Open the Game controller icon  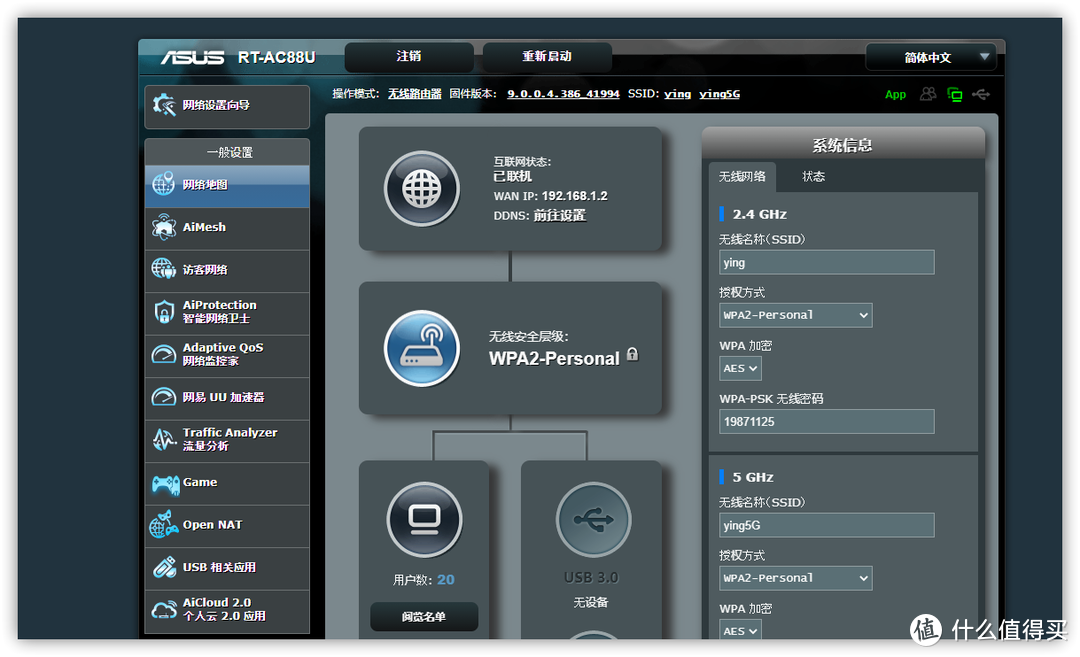165,484
